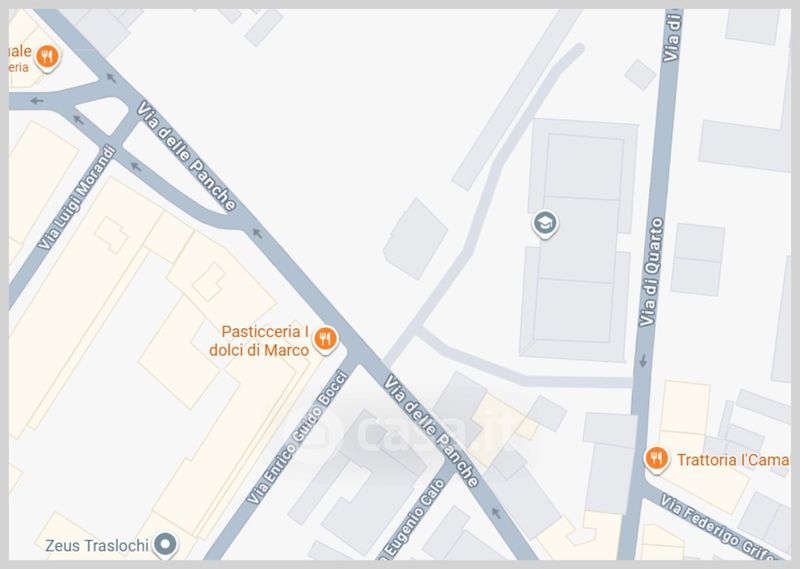This screenshot has height=569, width=800.
Task: Click the Trattoria l'Cama text label
Action: 733,460
